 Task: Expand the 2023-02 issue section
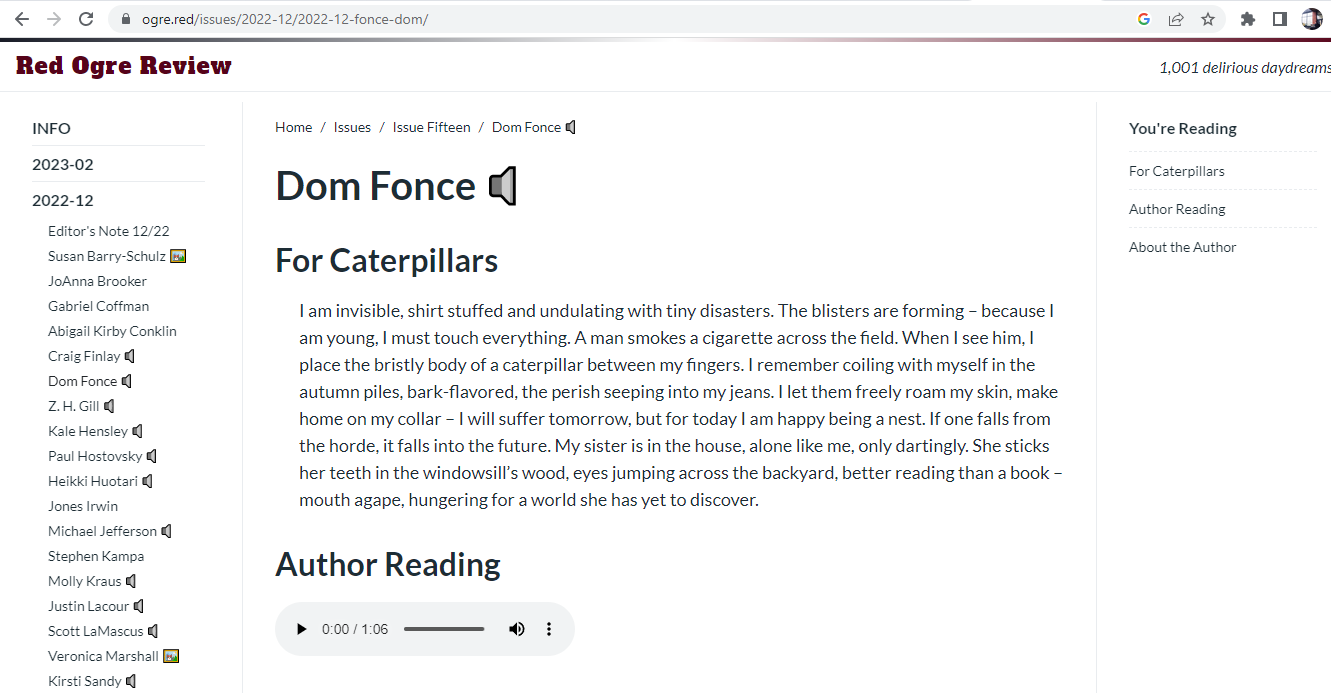(63, 164)
